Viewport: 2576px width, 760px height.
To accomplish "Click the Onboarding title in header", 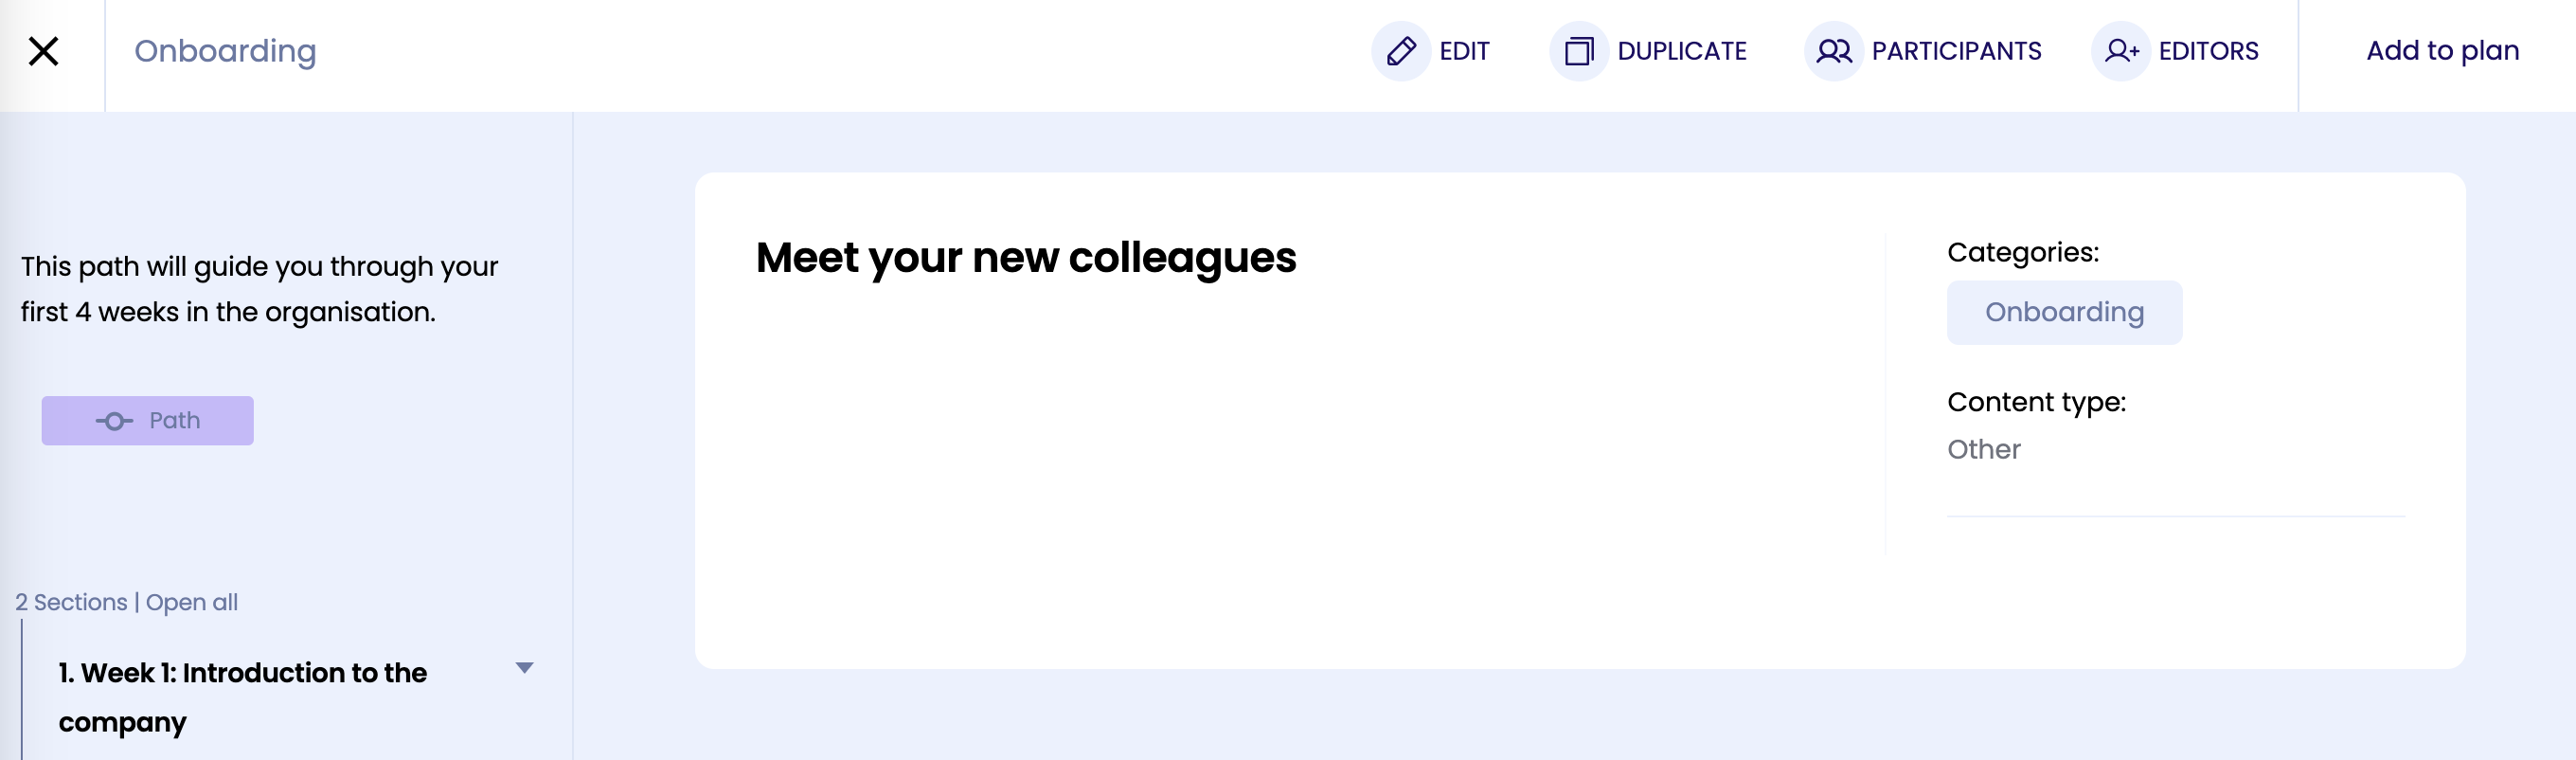I will pyautogui.click(x=225, y=51).
